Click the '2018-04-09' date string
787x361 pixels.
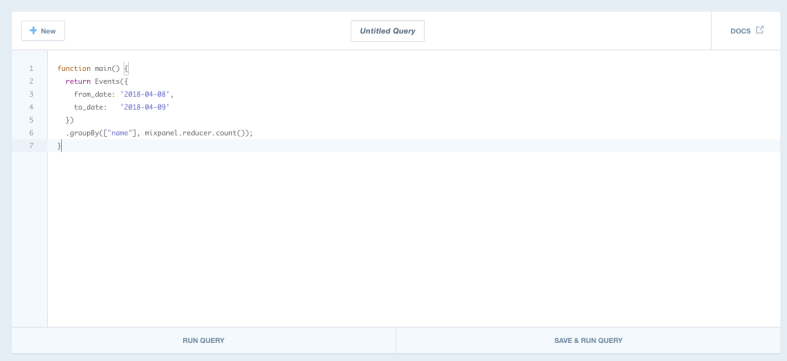pos(145,107)
